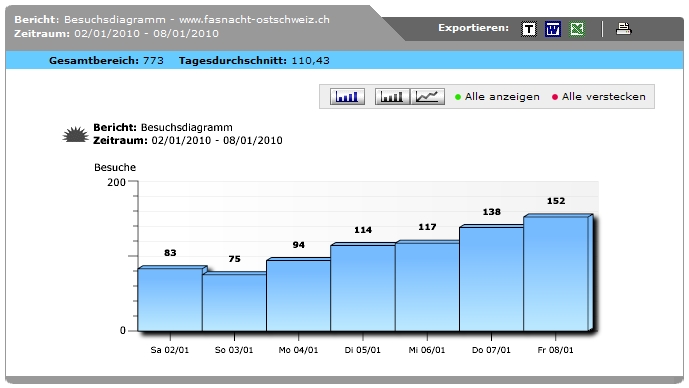Click the value label 152 above bar
Screen dimensions: 689x388
click(x=556, y=201)
